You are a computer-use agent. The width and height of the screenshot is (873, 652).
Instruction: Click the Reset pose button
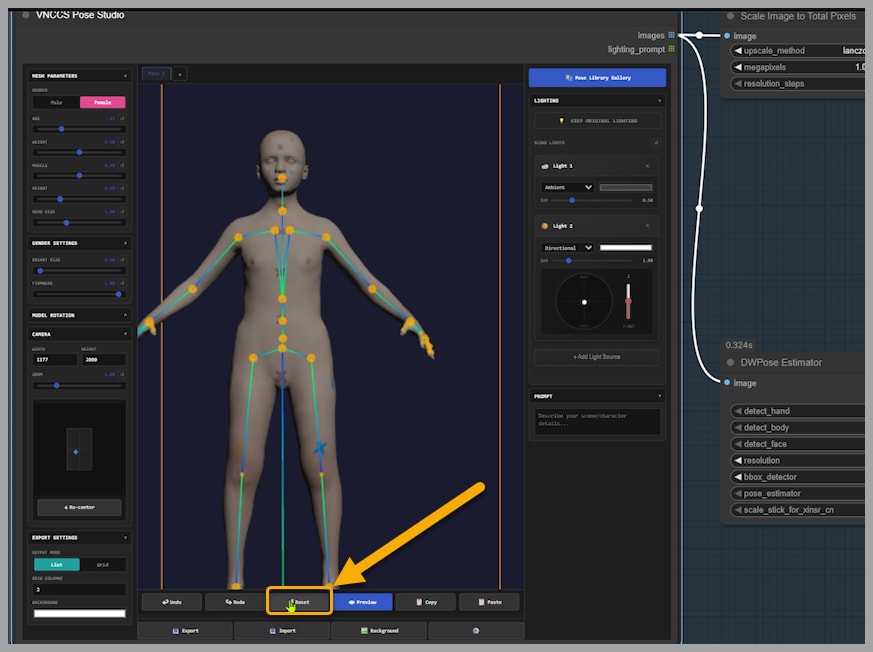pos(300,602)
